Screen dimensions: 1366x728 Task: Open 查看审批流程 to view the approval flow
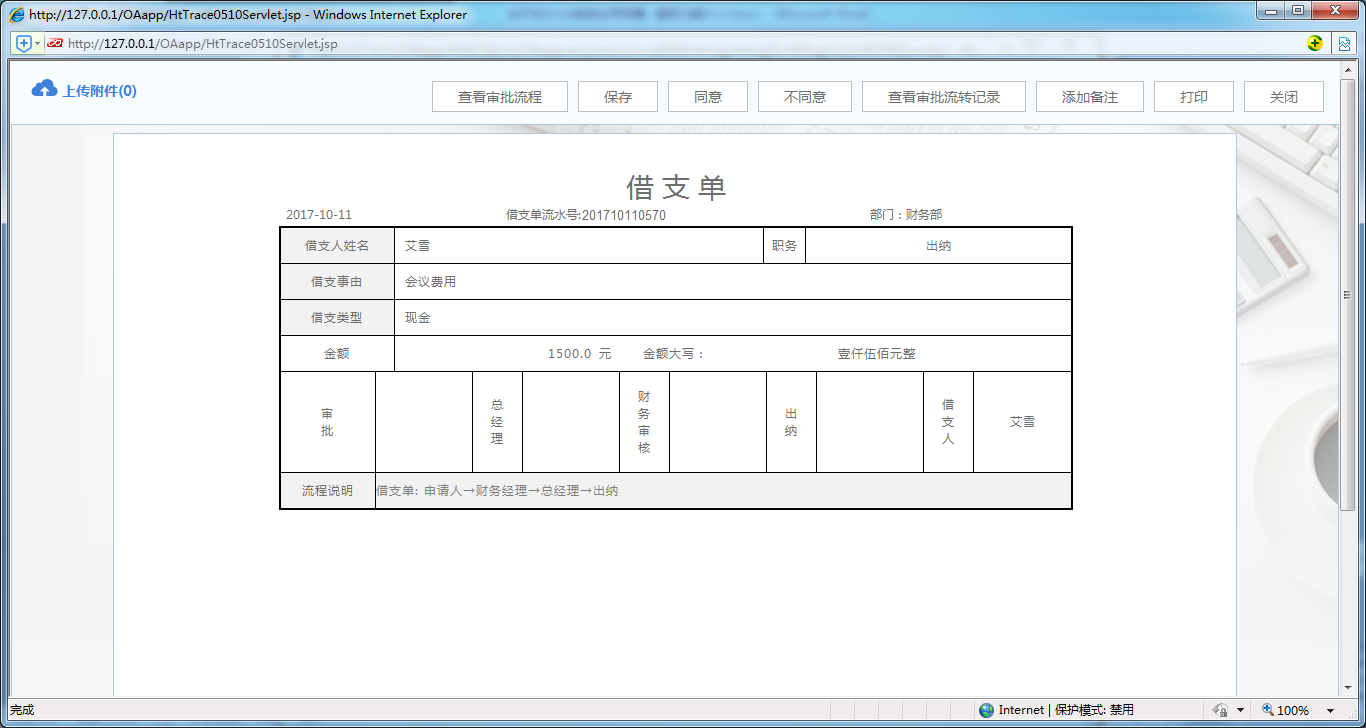(500, 96)
